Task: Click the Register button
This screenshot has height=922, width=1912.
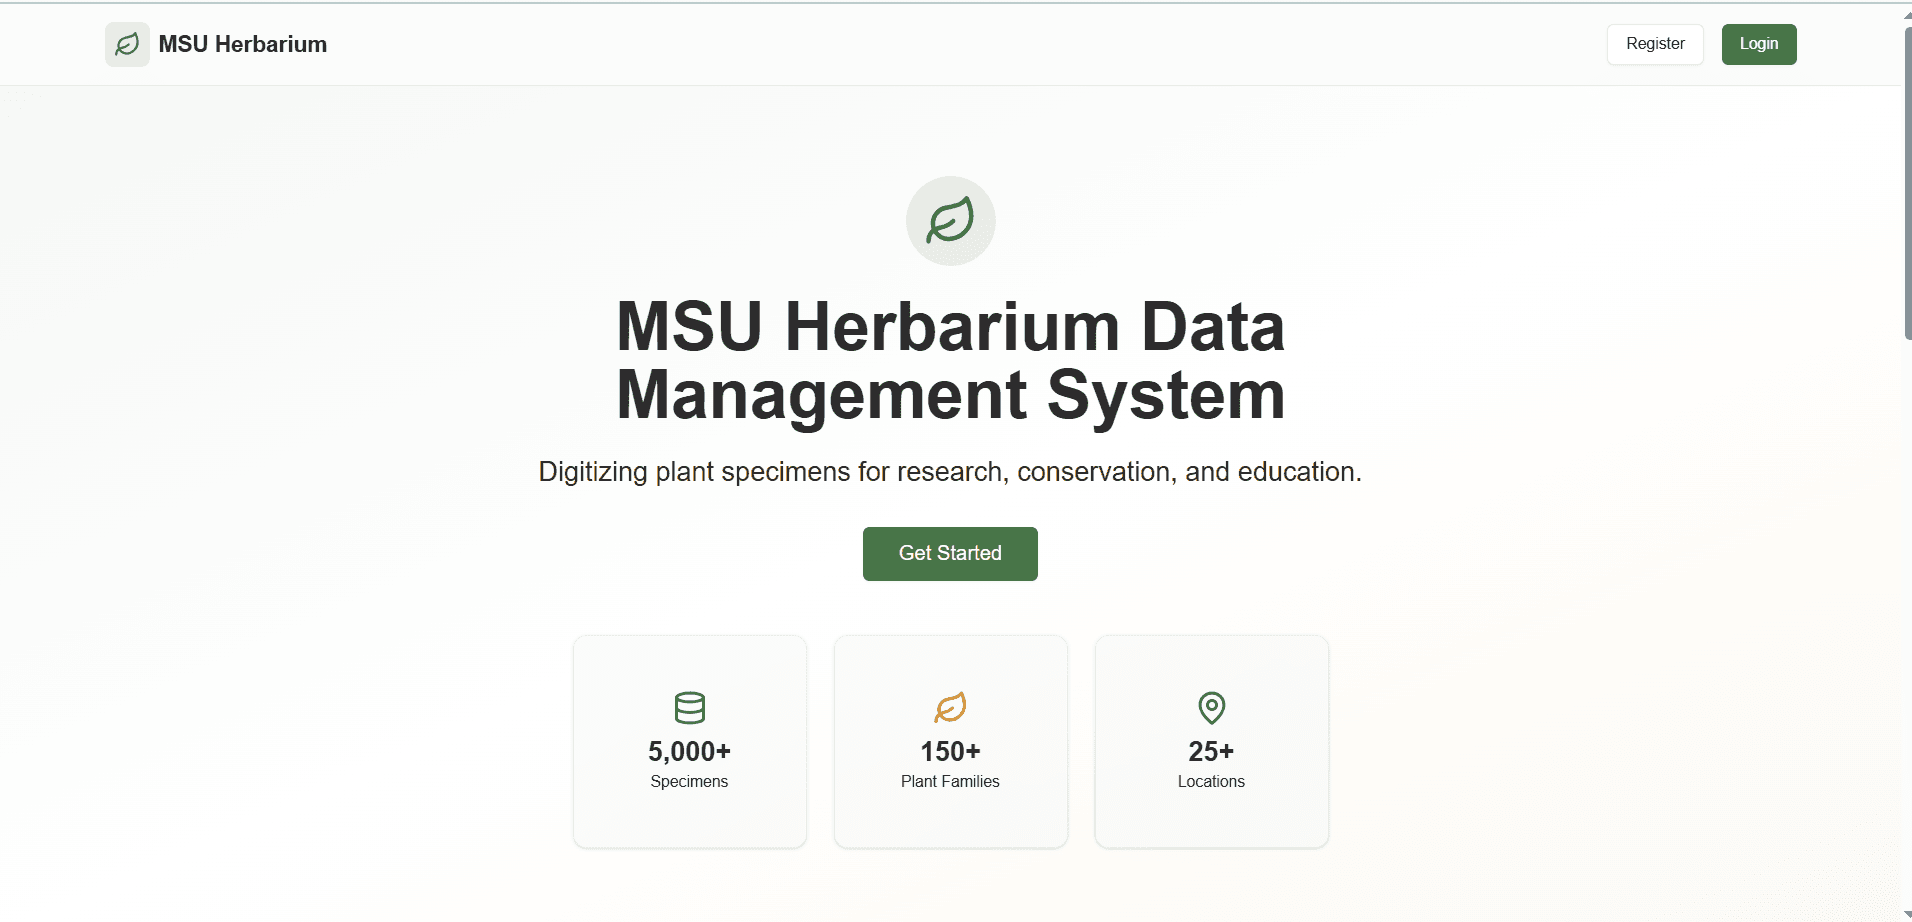Action: [1655, 44]
